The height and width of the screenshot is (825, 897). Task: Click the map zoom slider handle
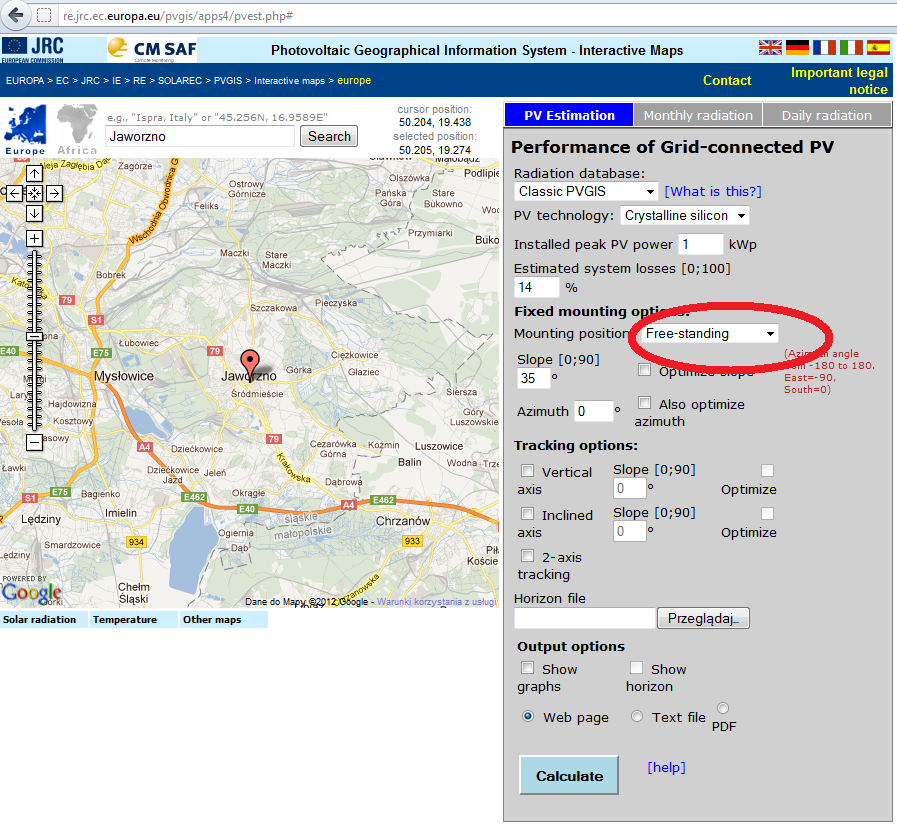[x=34, y=337]
